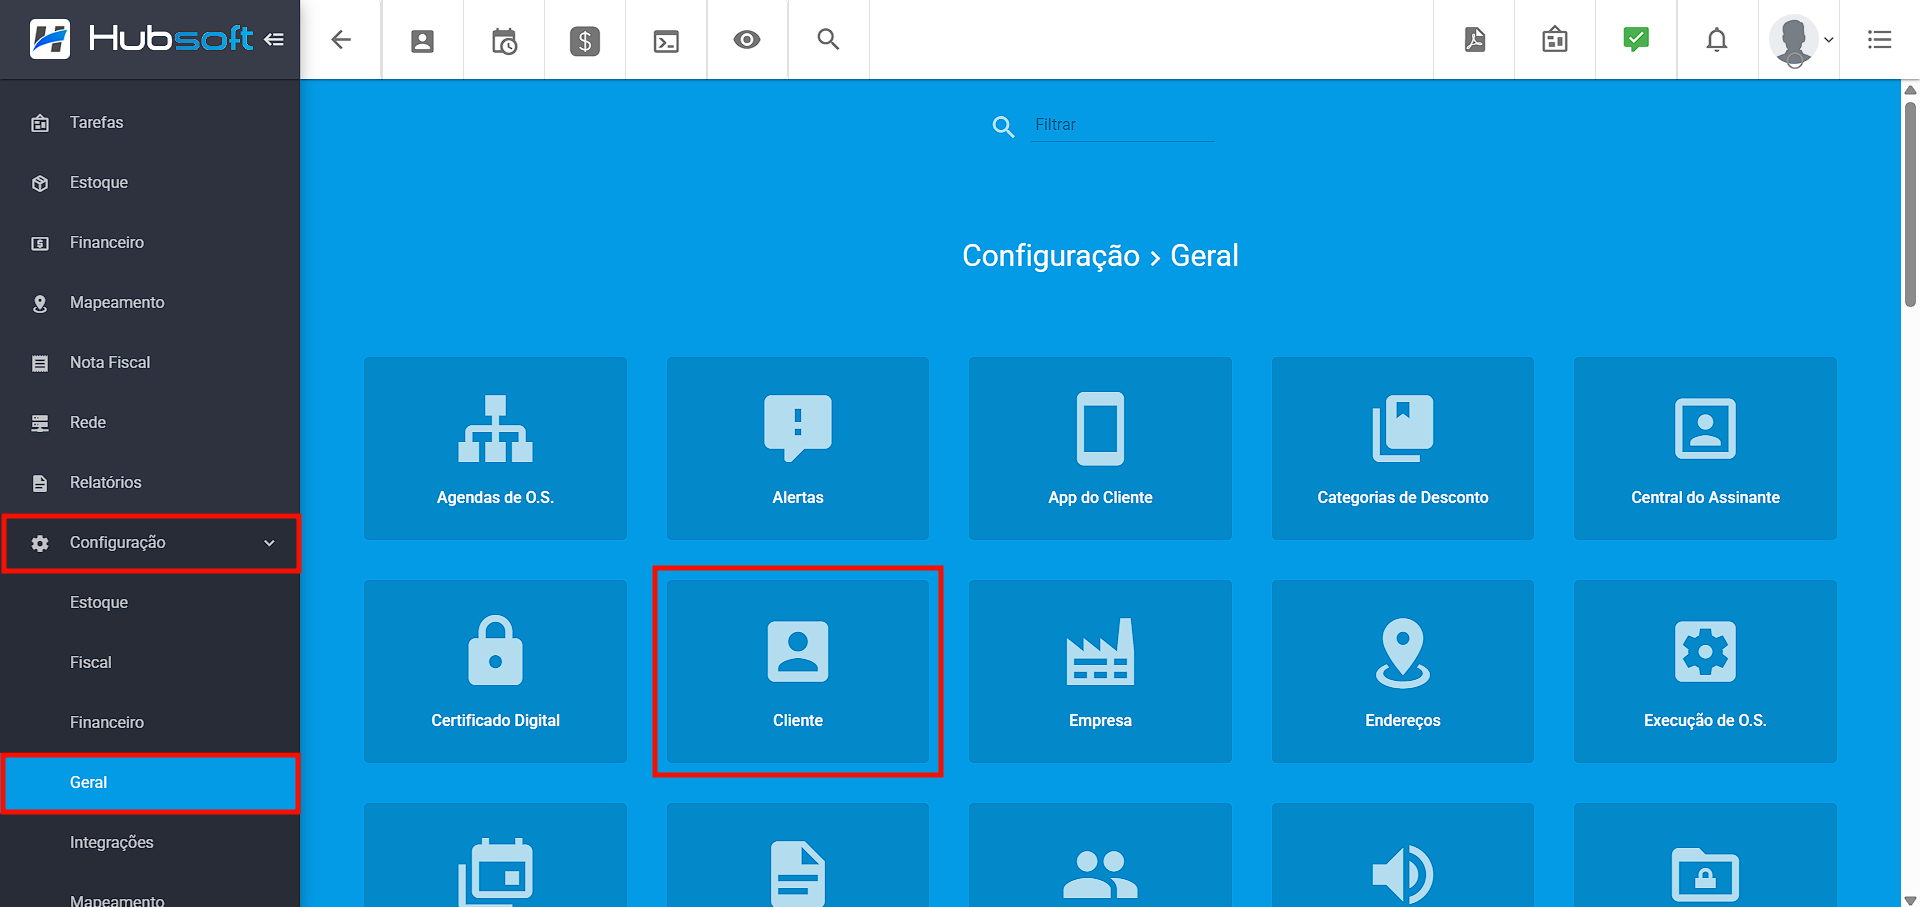
Task: Open the right-side list panel icon
Action: point(1879,39)
